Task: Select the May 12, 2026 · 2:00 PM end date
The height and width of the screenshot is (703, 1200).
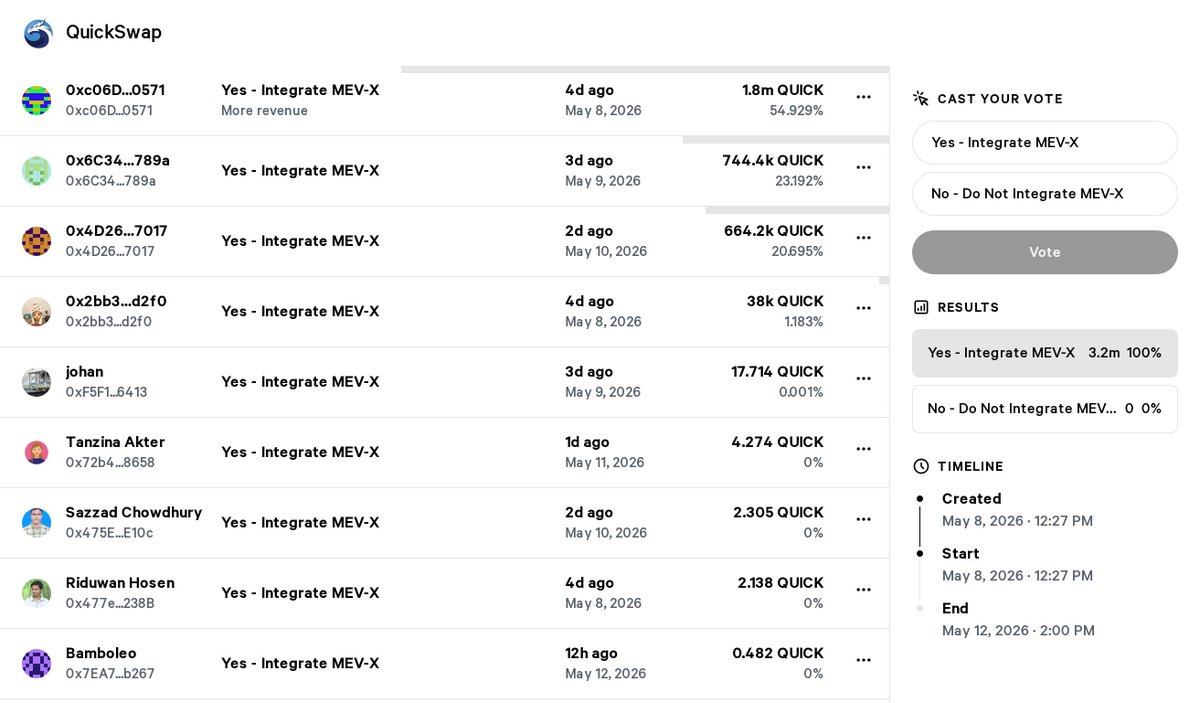Action: [1018, 631]
